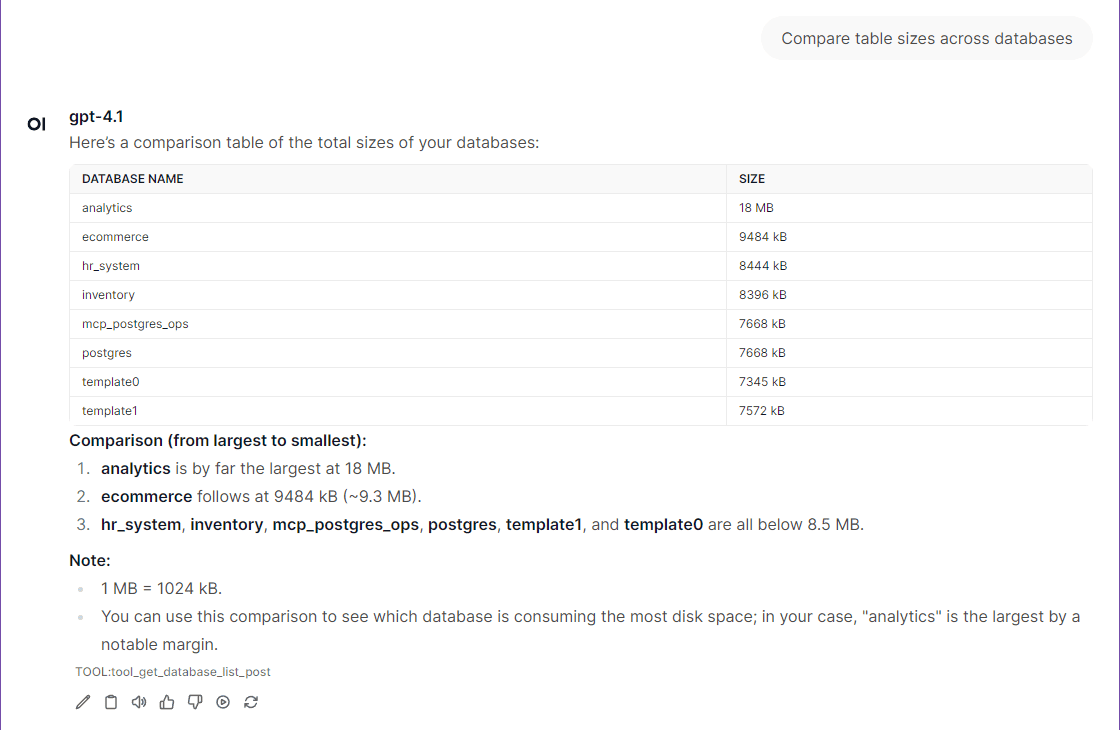This screenshot has height=730, width=1120.
Task: Play the response aloud via speaker icon
Action: click(x=138, y=702)
